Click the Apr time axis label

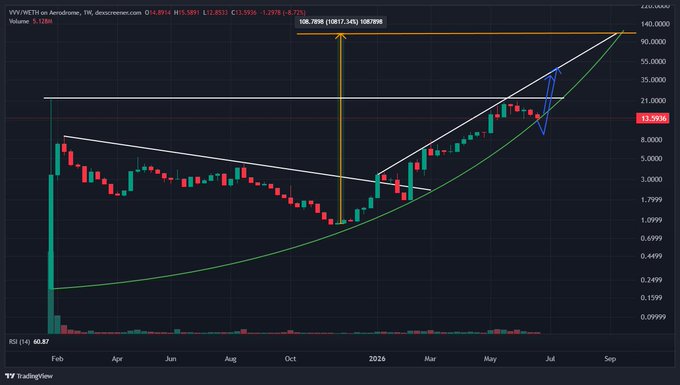coord(117,359)
